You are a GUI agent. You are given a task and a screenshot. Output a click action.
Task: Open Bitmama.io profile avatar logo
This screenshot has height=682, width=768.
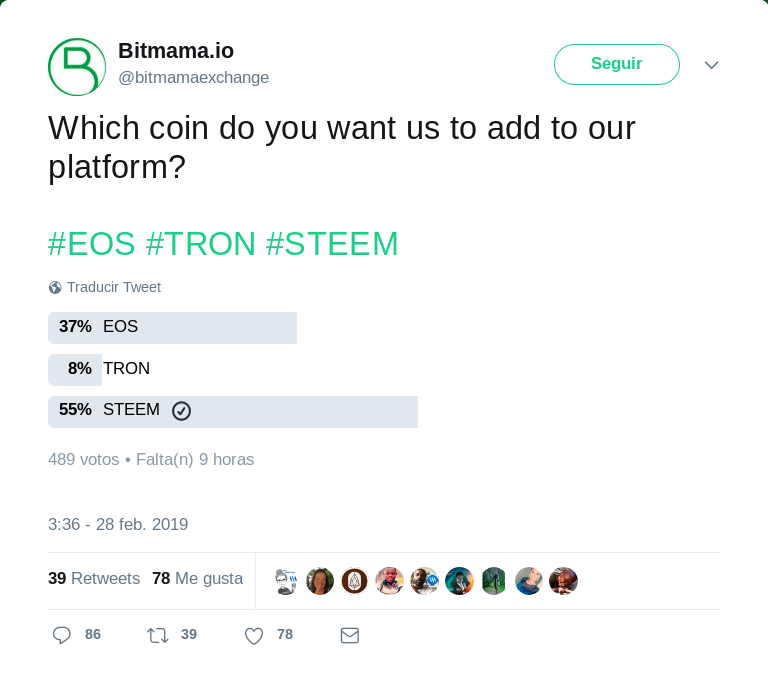(x=77, y=67)
